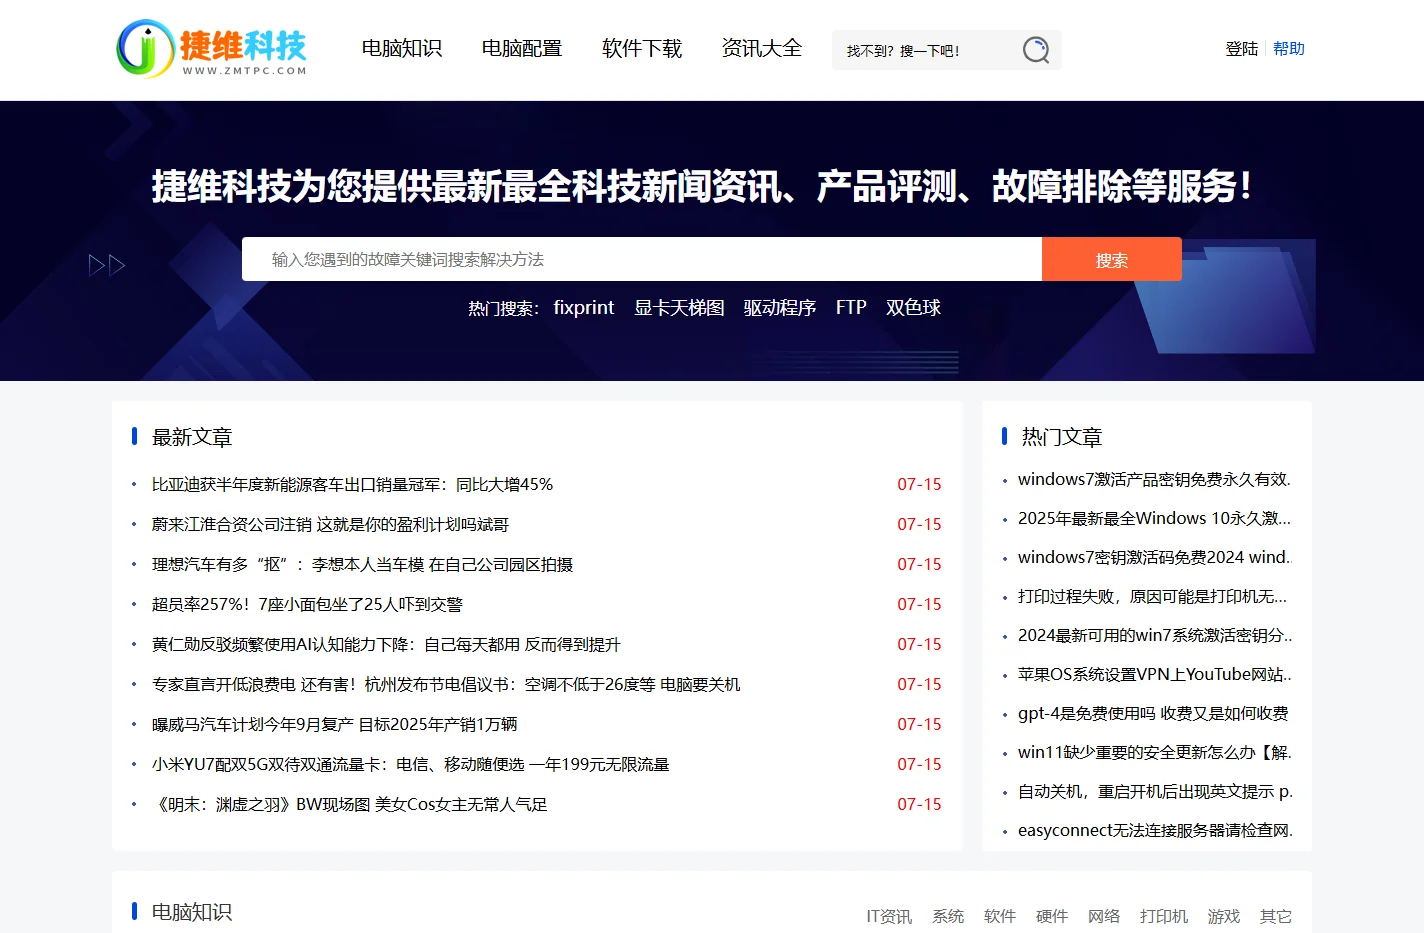Open hot article 自动关机,重启开机后出现英文提示

(x=1155, y=791)
